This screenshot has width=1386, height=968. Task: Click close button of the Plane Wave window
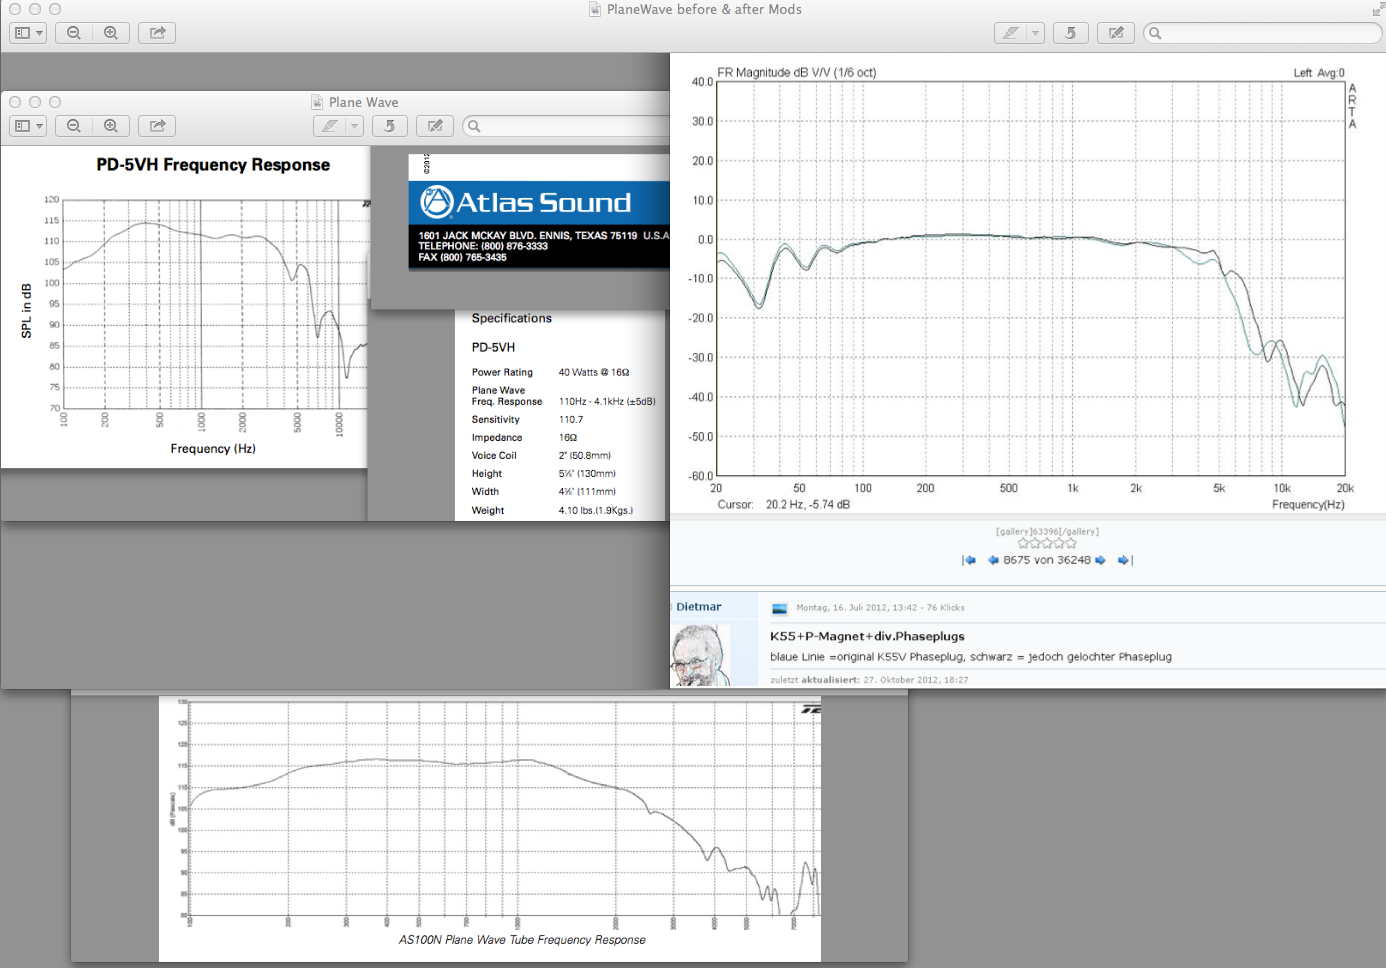pyautogui.click(x=15, y=102)
